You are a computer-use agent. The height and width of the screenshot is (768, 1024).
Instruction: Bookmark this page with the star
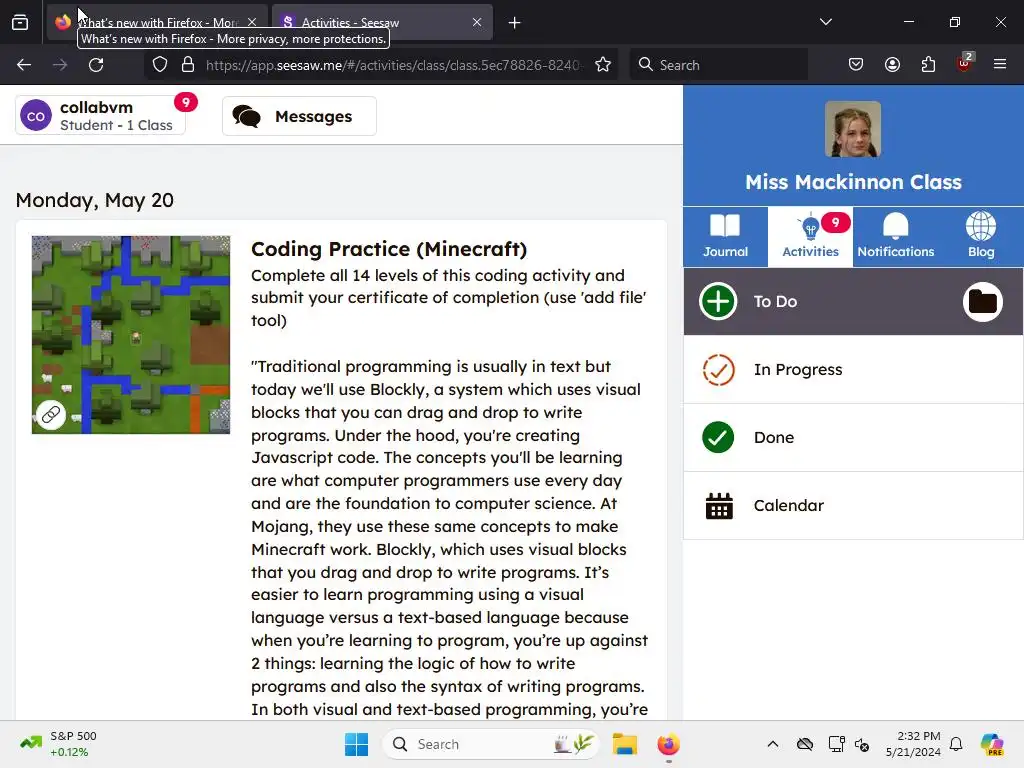(x=603, y=65)
